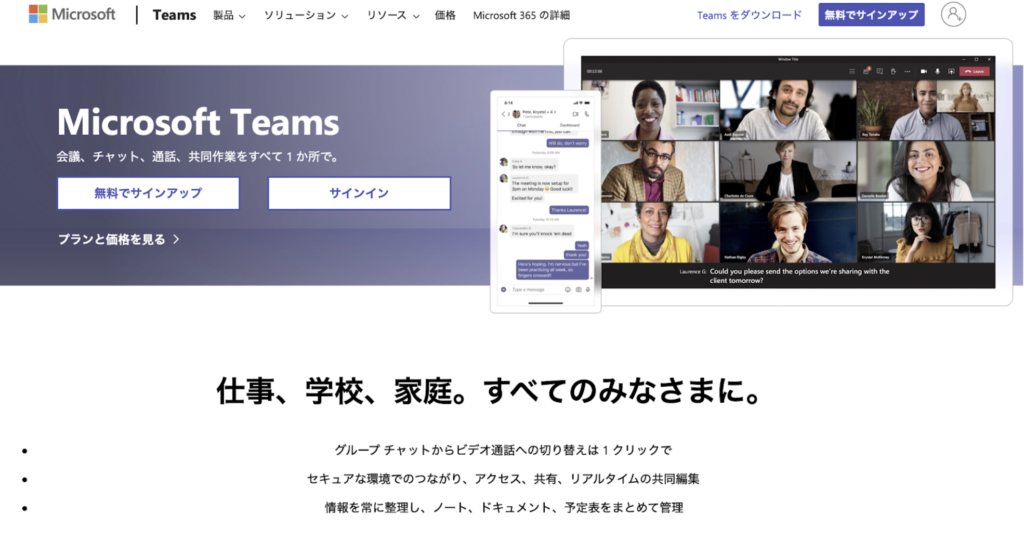This screenshot has height=554, width=1024.
Task: Click hero 無料でサインアップ button
Action: coord(148,193)
